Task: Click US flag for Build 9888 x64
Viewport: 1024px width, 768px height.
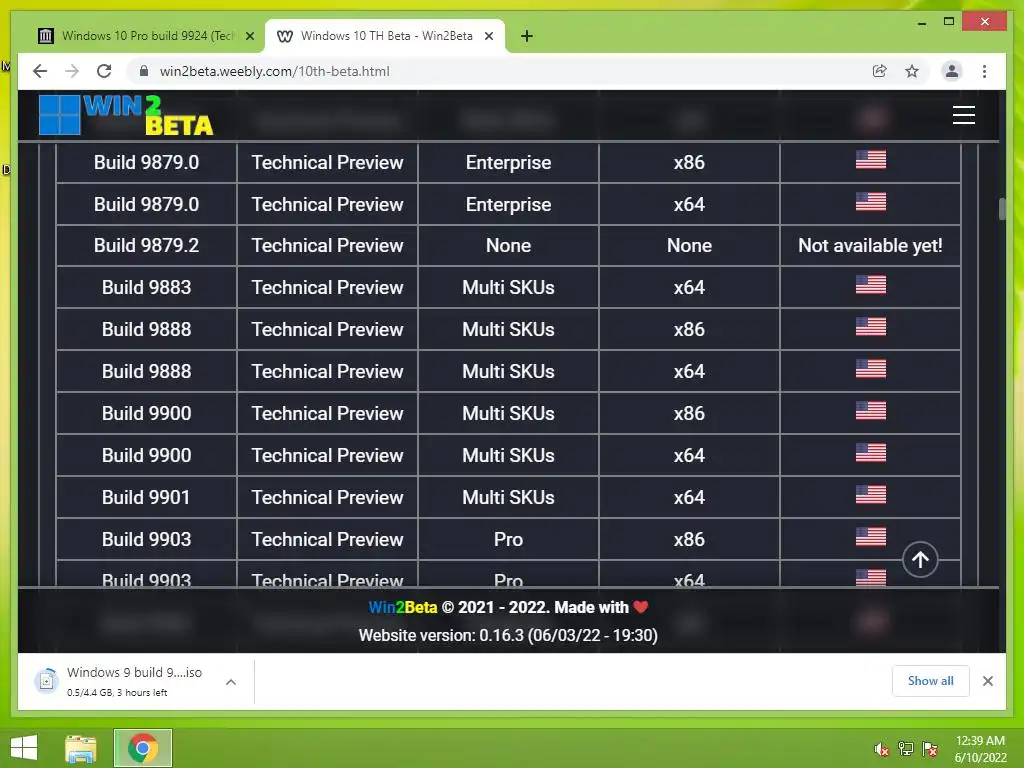Action: [871, 368]
